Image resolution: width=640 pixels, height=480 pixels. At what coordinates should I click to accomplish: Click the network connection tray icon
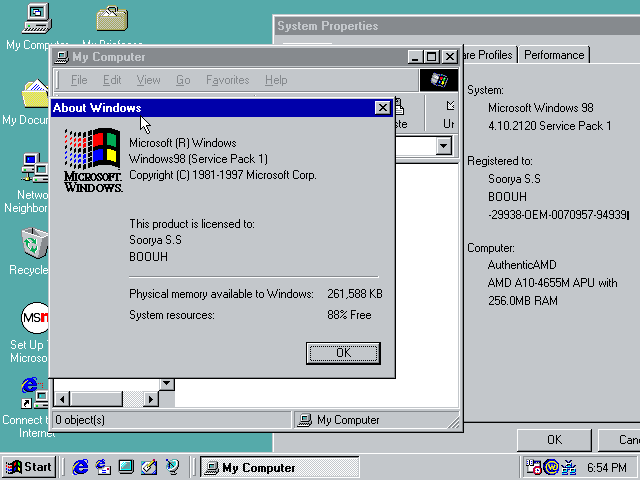pyautogui.click(x=569, y=467)
